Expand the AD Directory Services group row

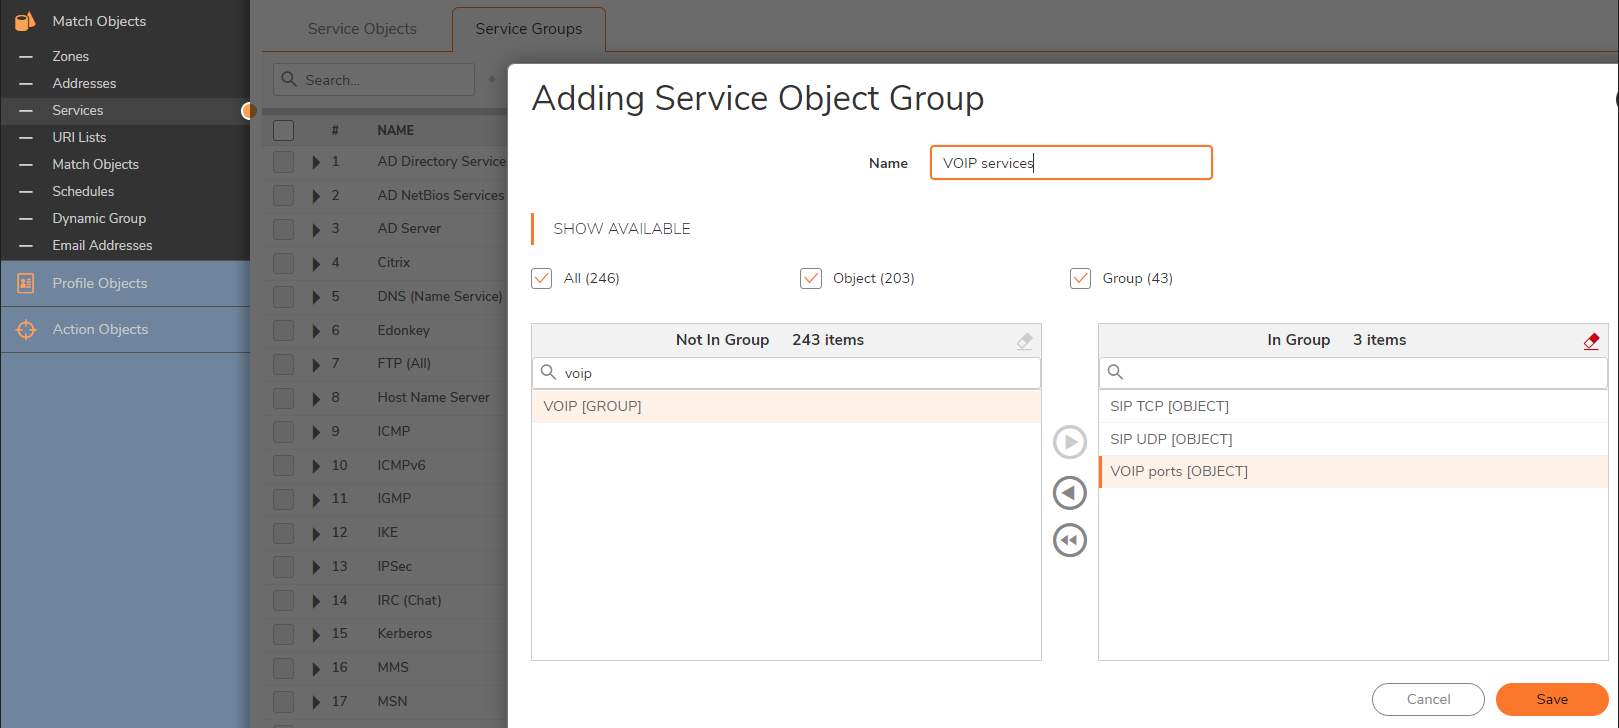[x=316, y=162]
